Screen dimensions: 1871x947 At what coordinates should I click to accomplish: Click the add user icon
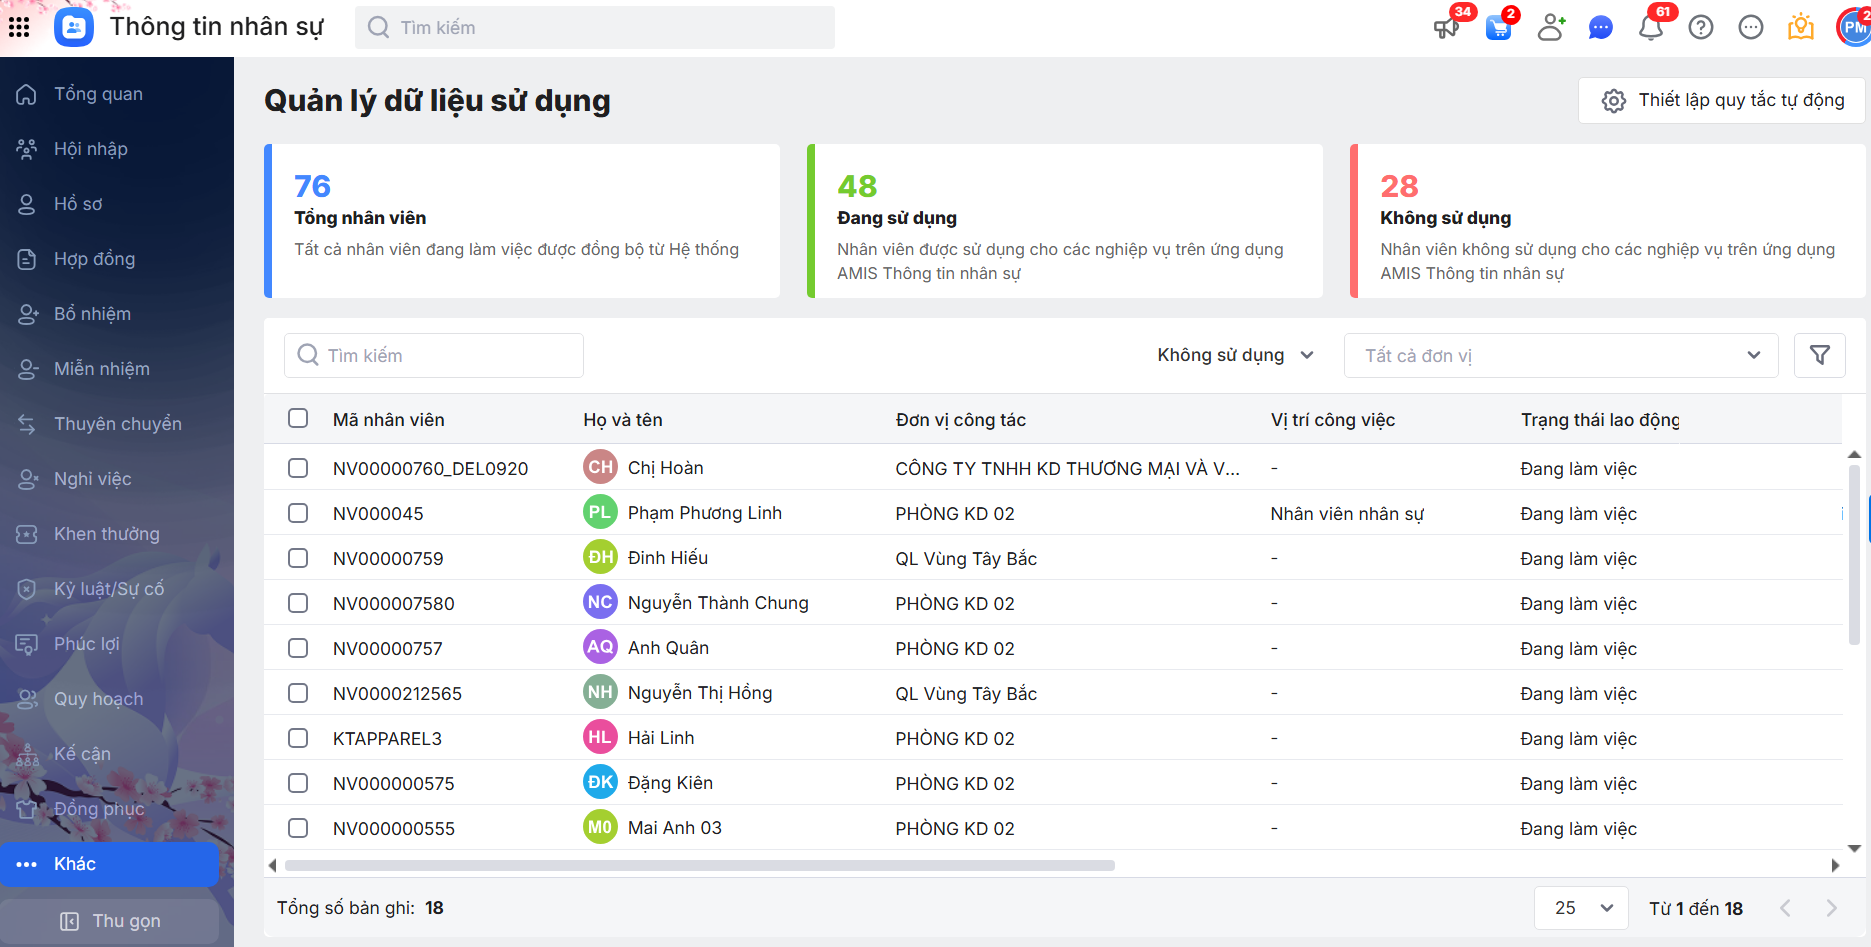point(1550,27)
